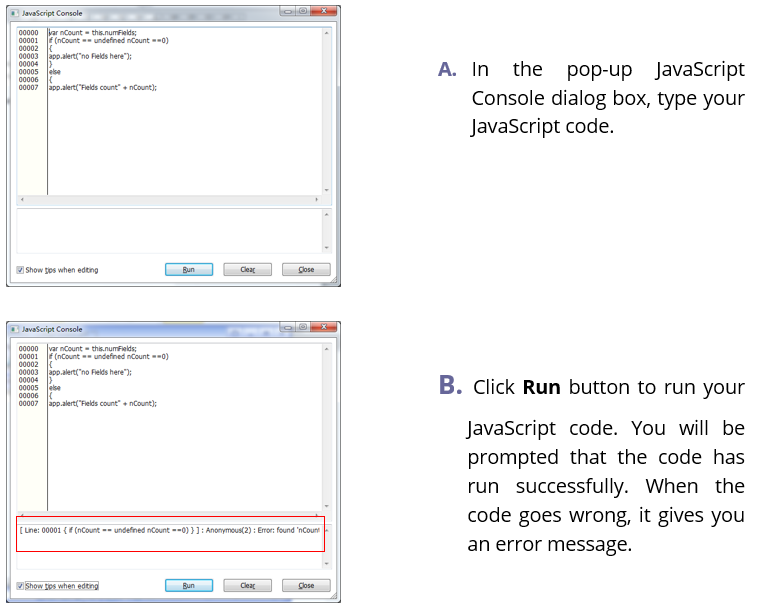
Task: Click code editor scroll-up arrow in lower console
Action: point(327,349)
